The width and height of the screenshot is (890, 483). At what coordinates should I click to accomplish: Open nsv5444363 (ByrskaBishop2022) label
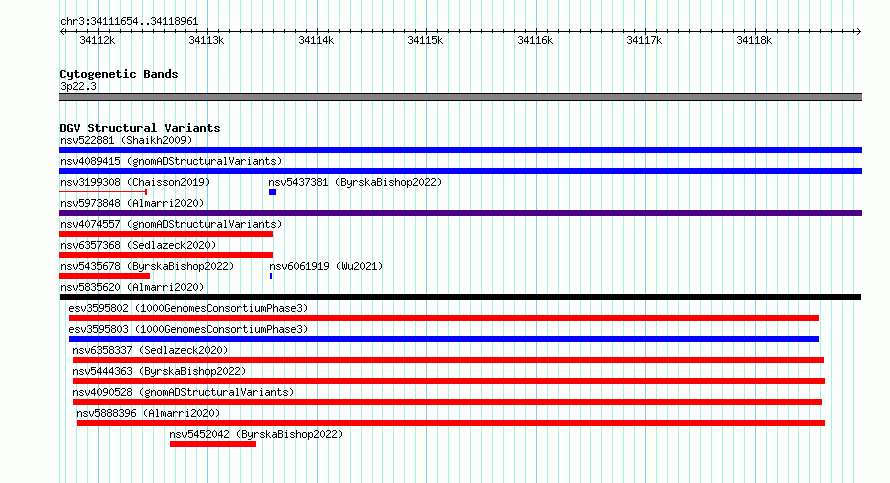coord(159,371)
